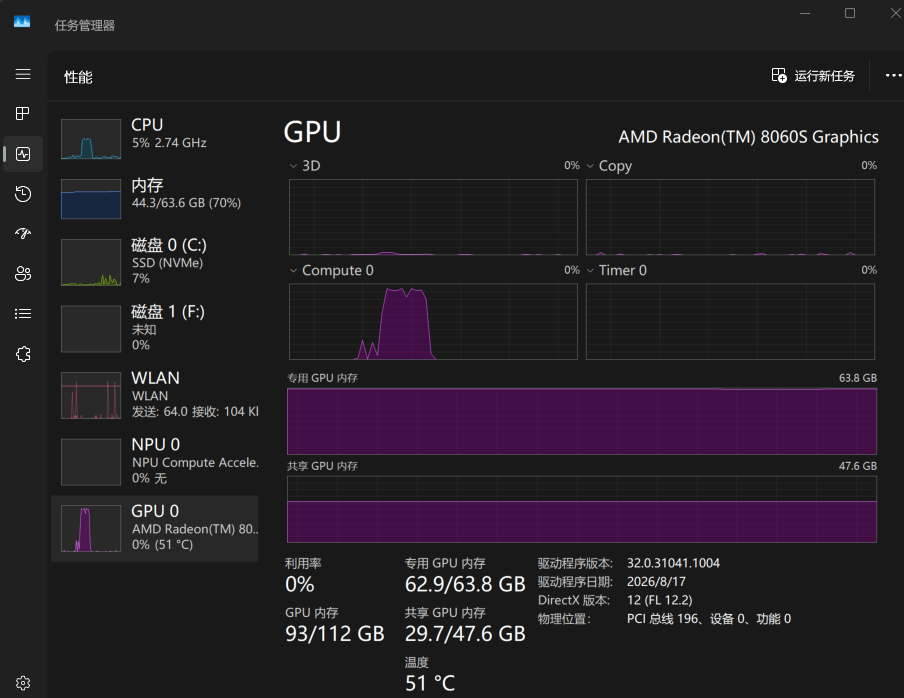Open the Timer 0 graph dropdown
This screenshot has width=904, height=698.
point(590,270)
